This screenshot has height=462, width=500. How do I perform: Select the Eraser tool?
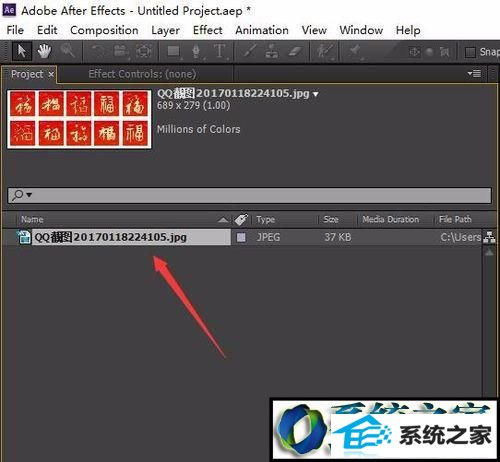295,52
